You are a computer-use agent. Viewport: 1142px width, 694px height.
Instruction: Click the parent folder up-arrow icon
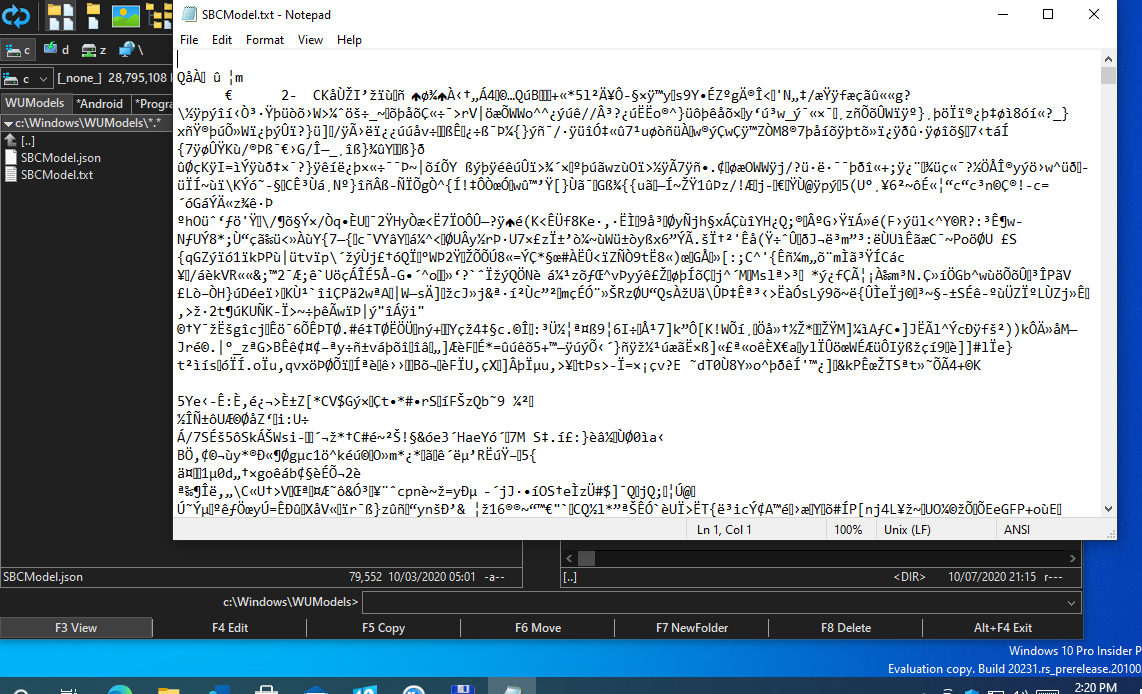[10, 141]
